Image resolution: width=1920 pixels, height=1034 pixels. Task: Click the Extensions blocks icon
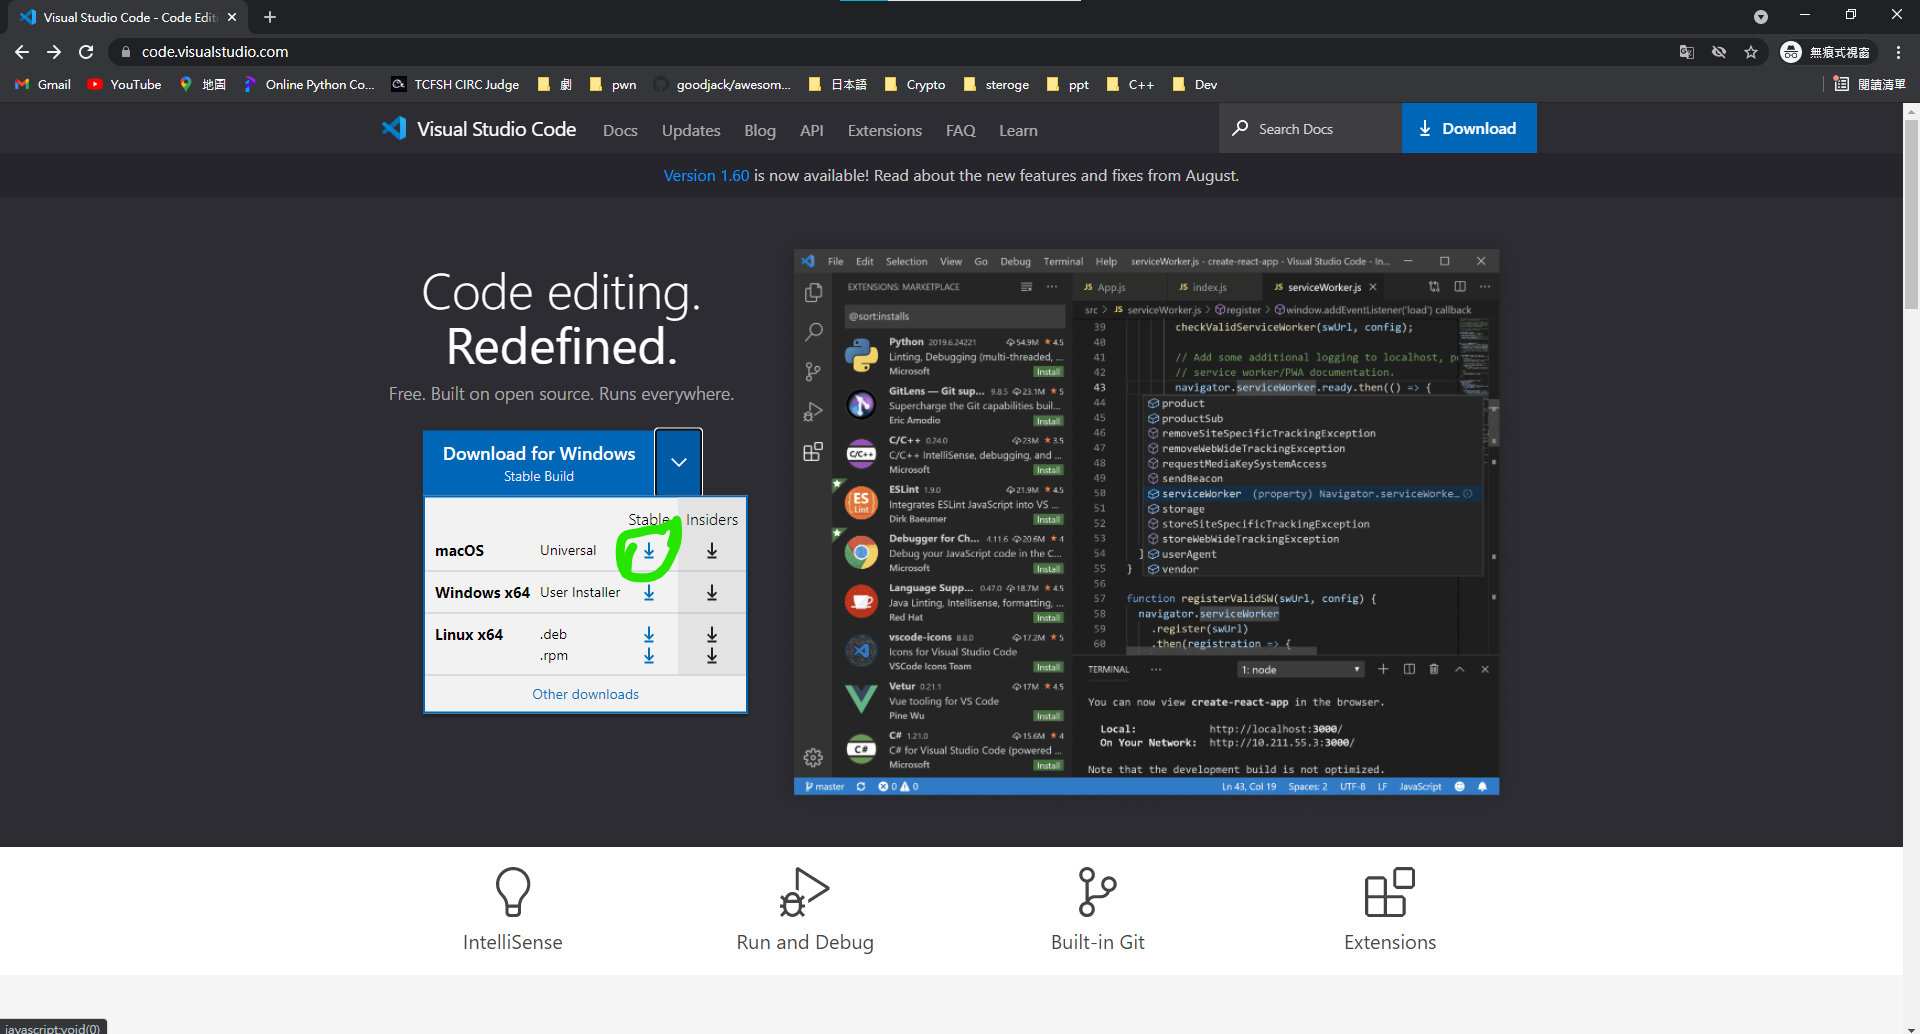pos(1390,892)
